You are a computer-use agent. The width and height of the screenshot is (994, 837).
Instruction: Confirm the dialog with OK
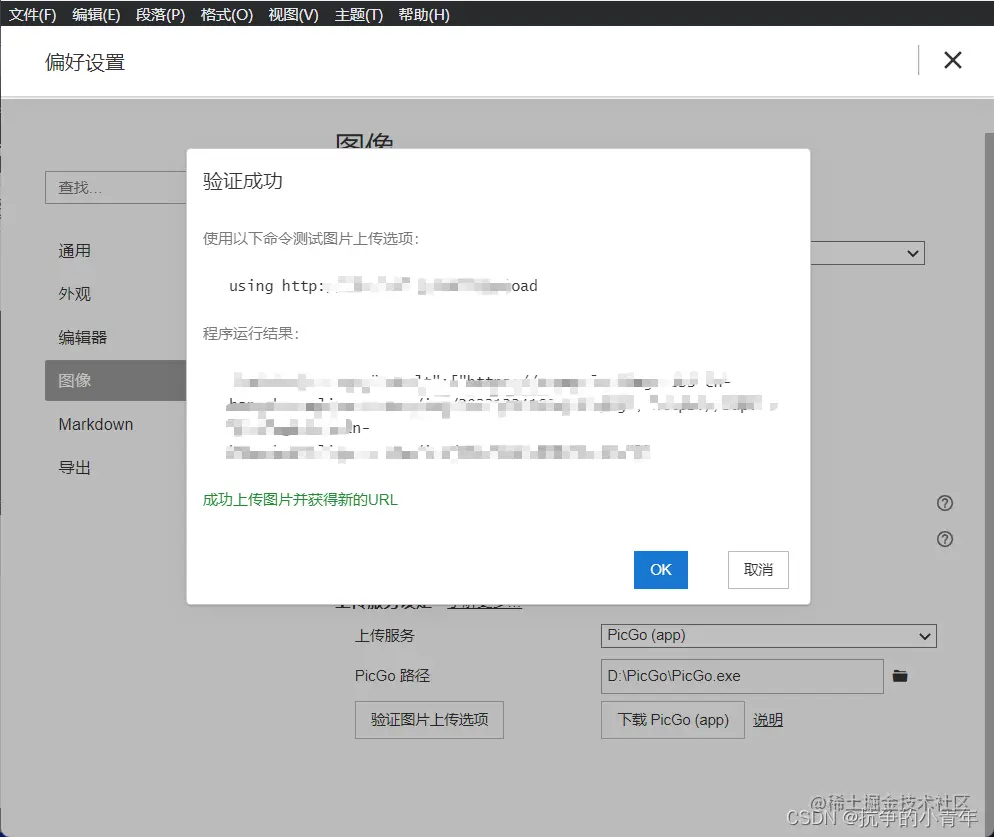pos(661,570)
